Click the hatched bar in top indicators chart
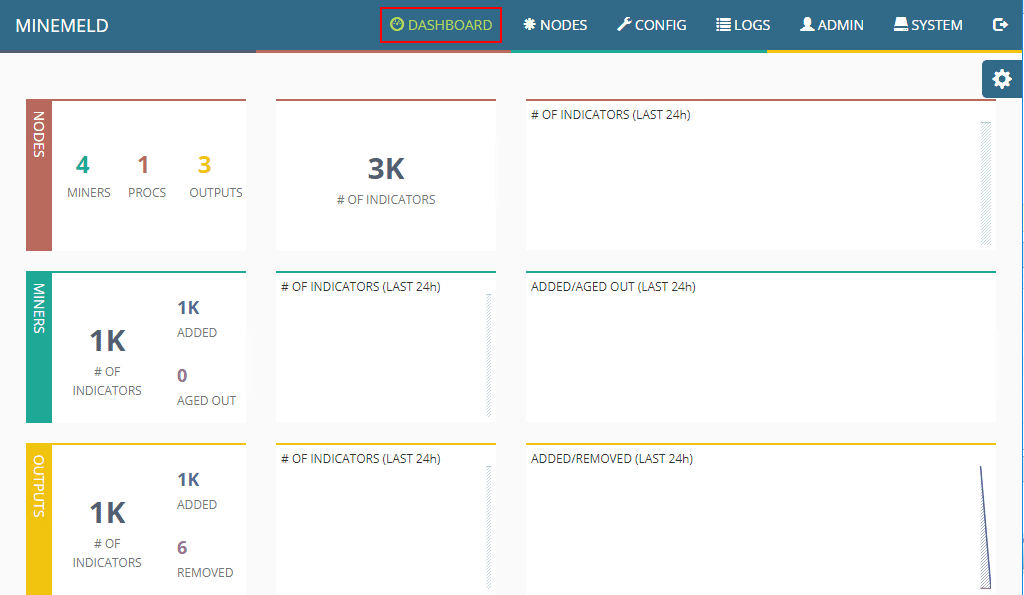 pos(986,184)
